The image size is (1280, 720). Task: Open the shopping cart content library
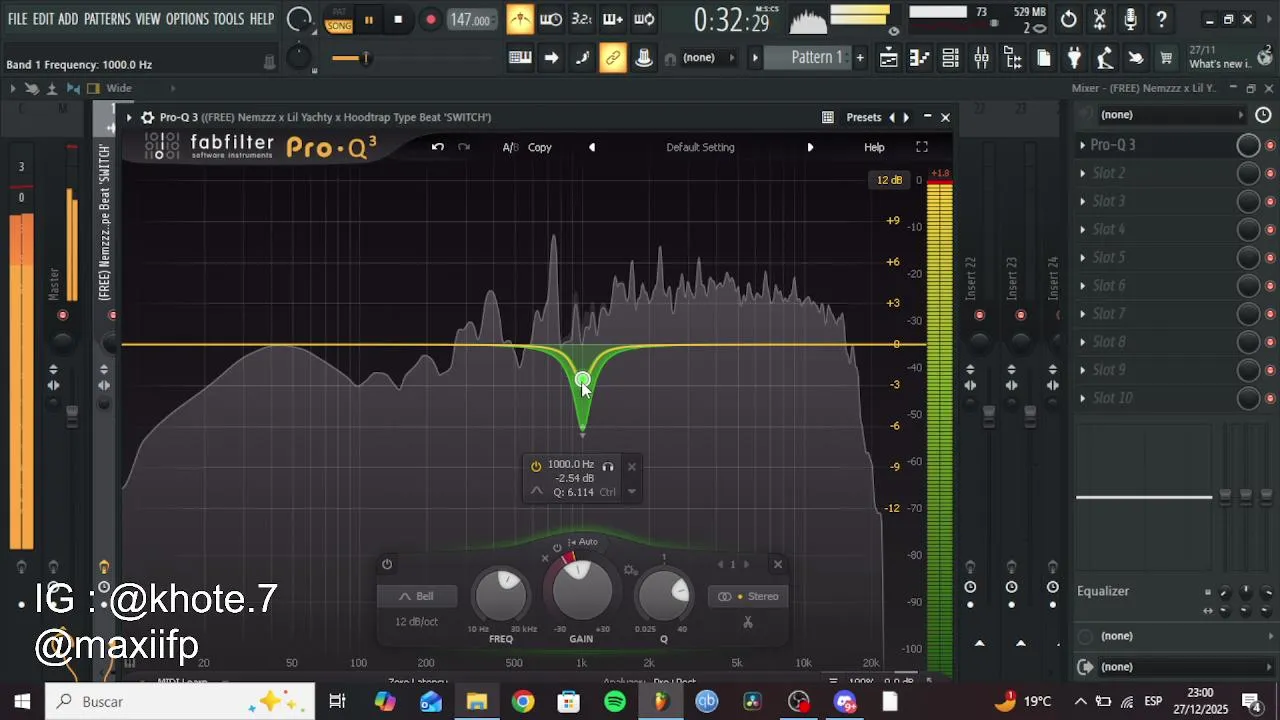tap(1166, 58)
